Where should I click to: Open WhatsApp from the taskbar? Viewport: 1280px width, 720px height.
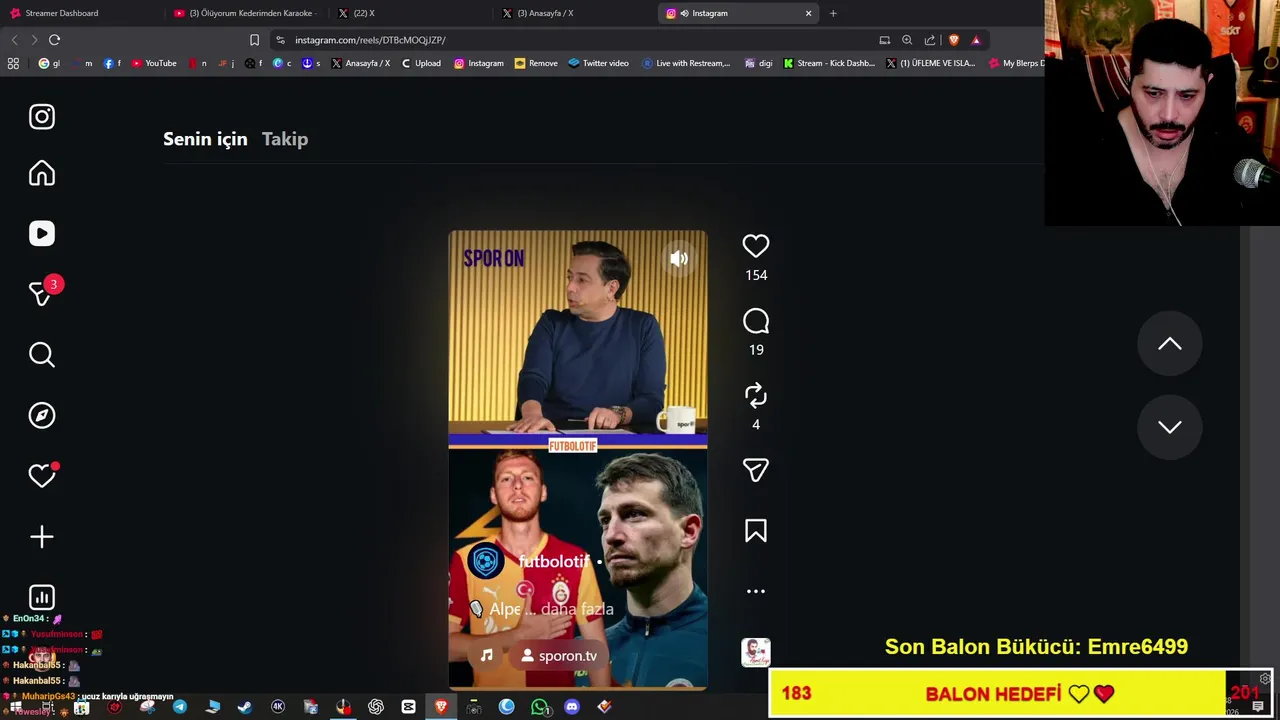pos(540,707)
